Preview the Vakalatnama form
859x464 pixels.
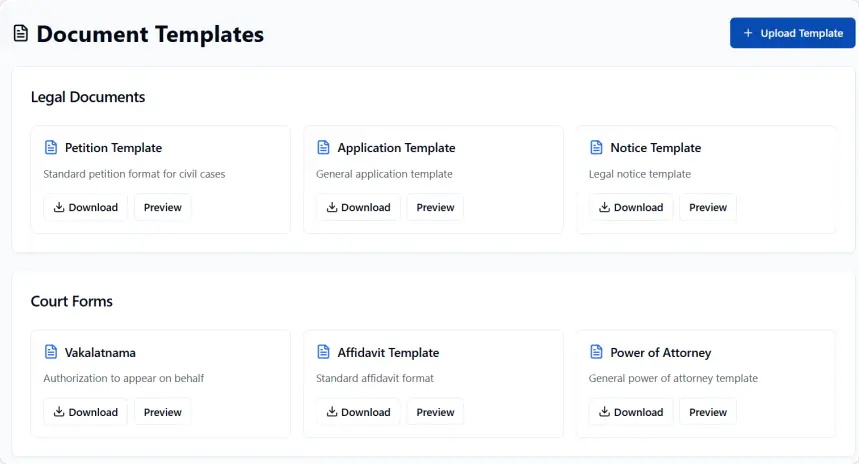(163, 412)
